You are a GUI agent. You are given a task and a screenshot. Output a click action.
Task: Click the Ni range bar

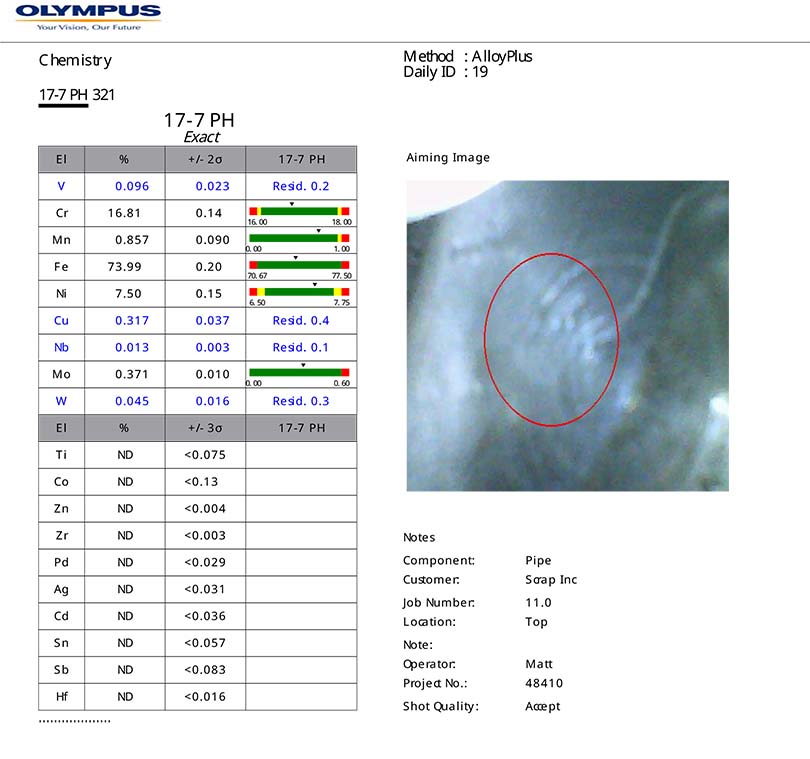point(299,292)
